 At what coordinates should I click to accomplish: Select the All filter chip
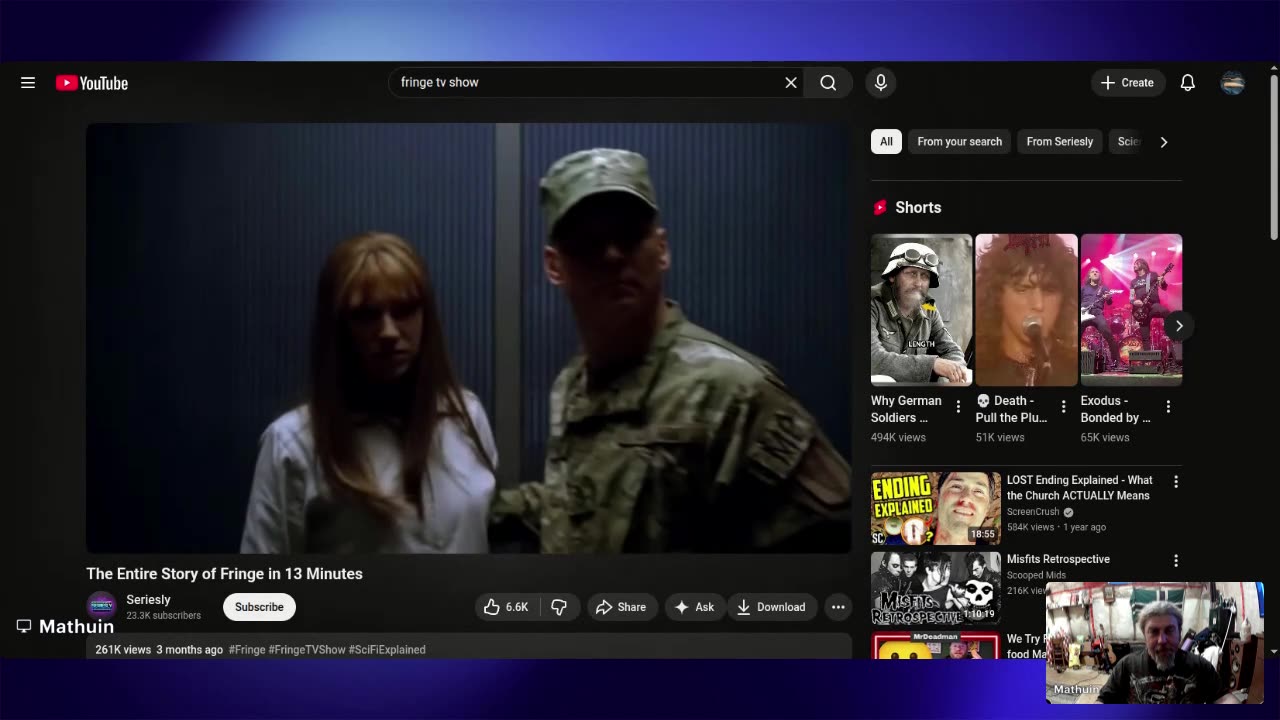coord(886,142)
